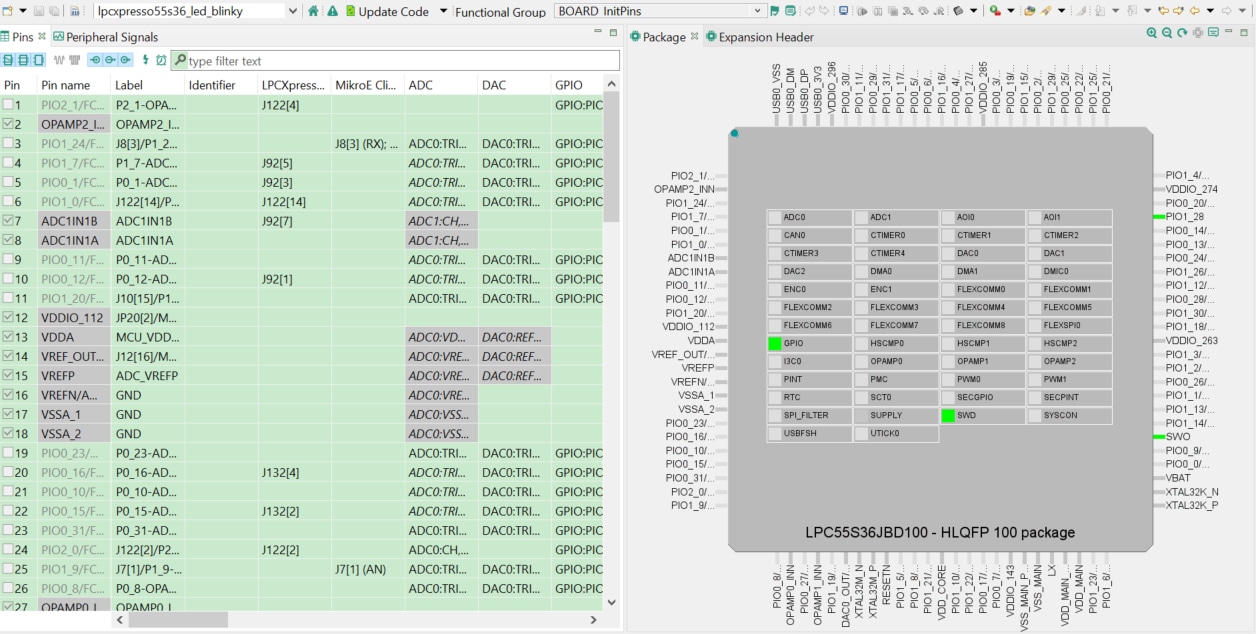Zoom in on the package view
1256x634 pixels.
1152,33
